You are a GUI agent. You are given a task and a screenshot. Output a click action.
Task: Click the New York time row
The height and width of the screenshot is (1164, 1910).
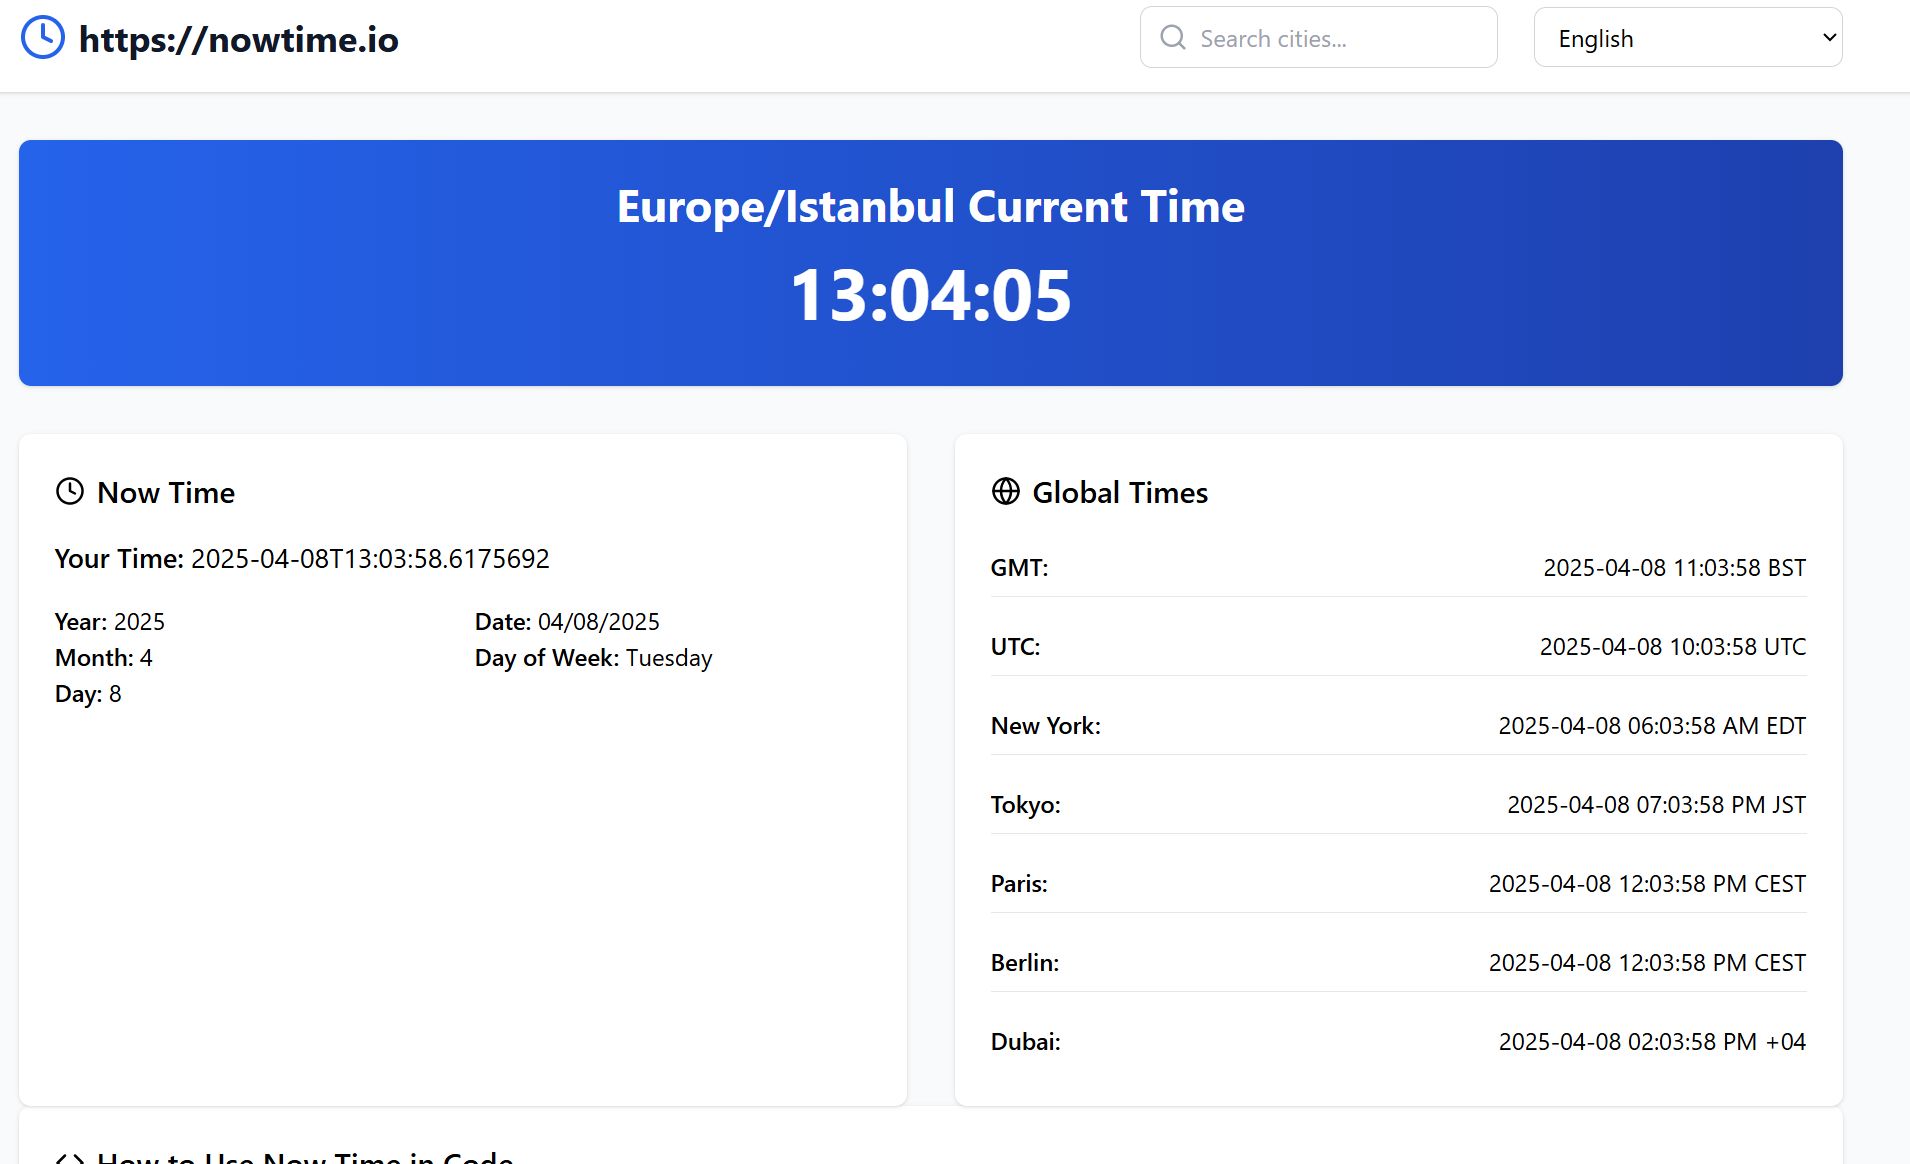[x=1397, y=725]
